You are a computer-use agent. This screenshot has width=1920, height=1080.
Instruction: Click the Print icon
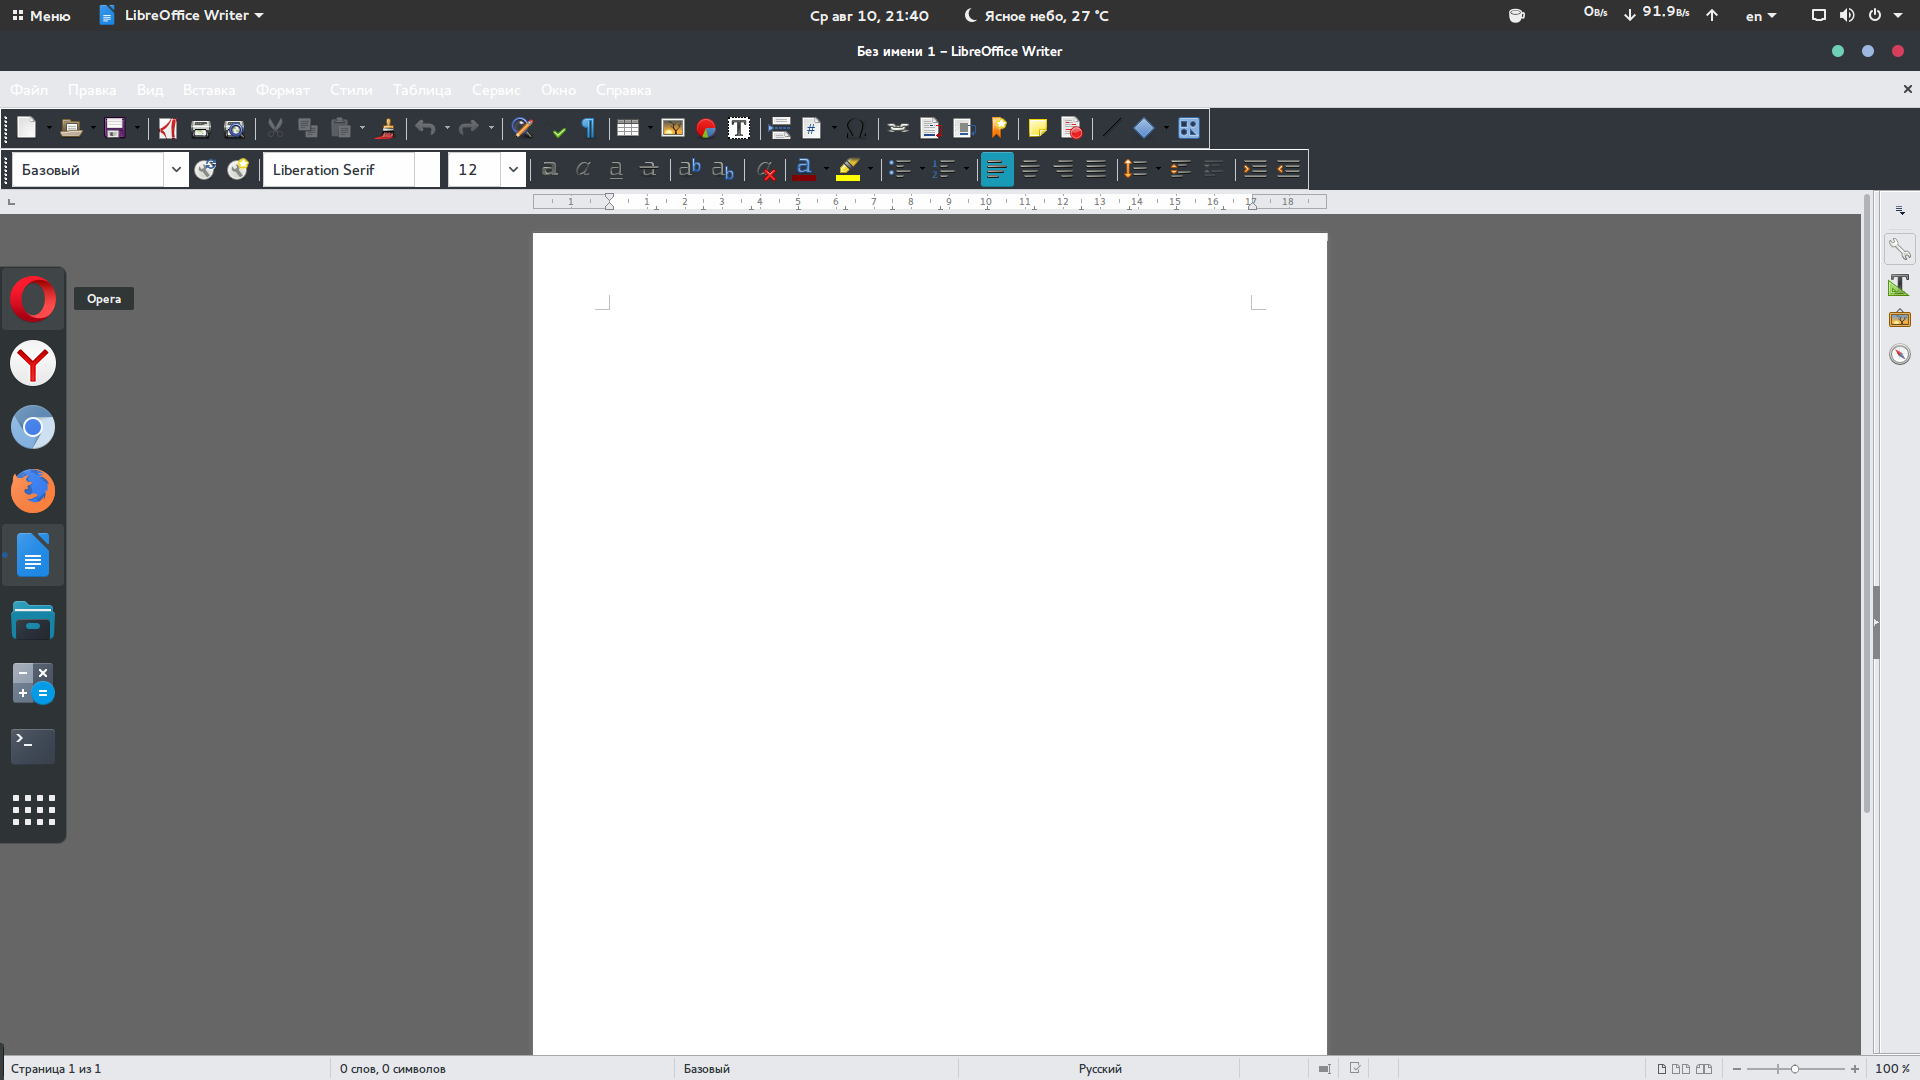click(x=201, y=128)
